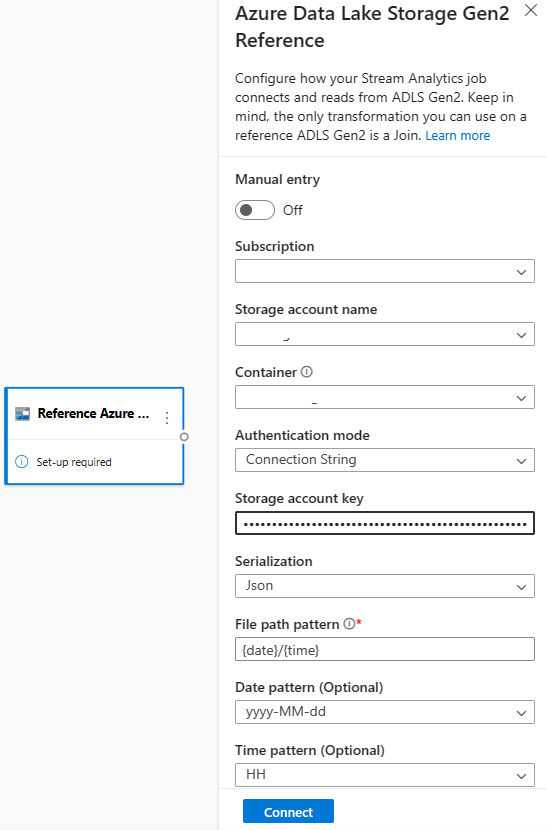Click the Set-up required info icon
This screenshot has width=547, height=830.
pyautogui.click(x=22, y=462)
